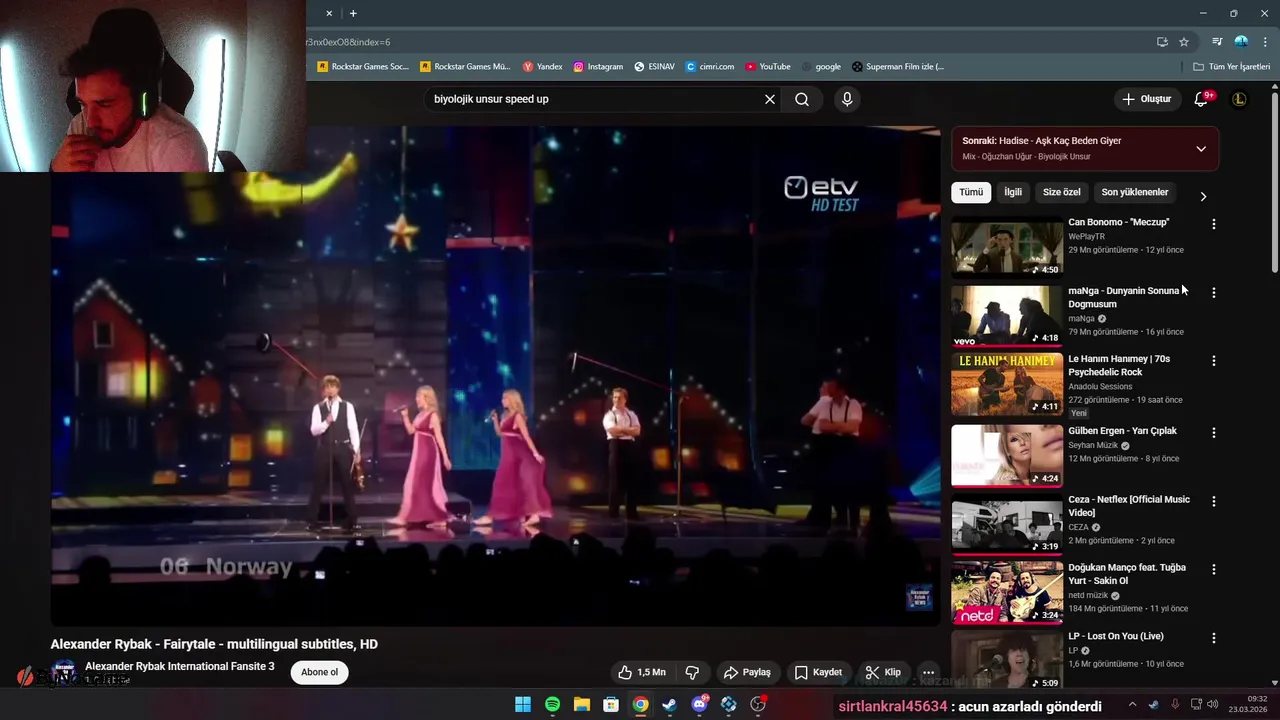1280x720 pixels.
Task: Show hidden system tray icons chevron
Action: pyautogui.click(x=1132, y=705)
